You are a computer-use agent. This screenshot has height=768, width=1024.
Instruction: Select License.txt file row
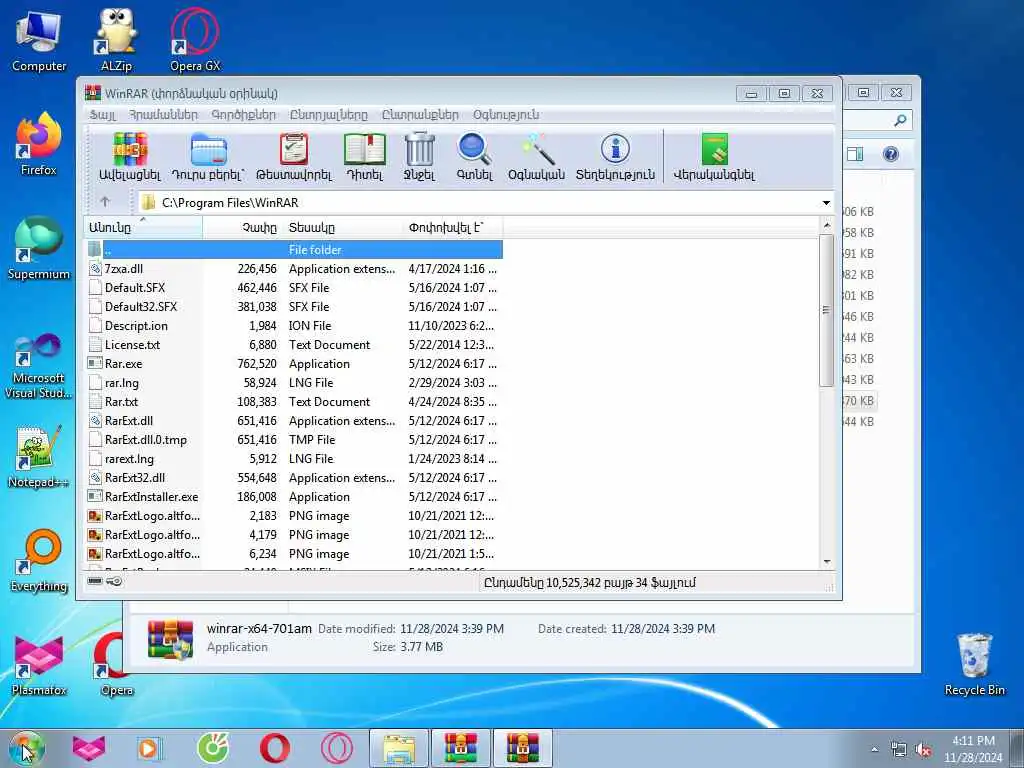click(294, 344)
